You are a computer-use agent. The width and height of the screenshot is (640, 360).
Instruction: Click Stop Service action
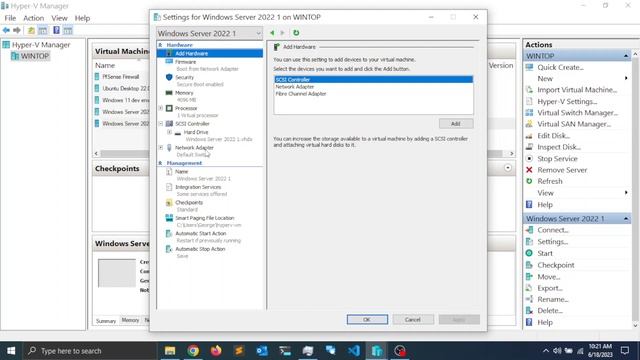pos(557,158)
